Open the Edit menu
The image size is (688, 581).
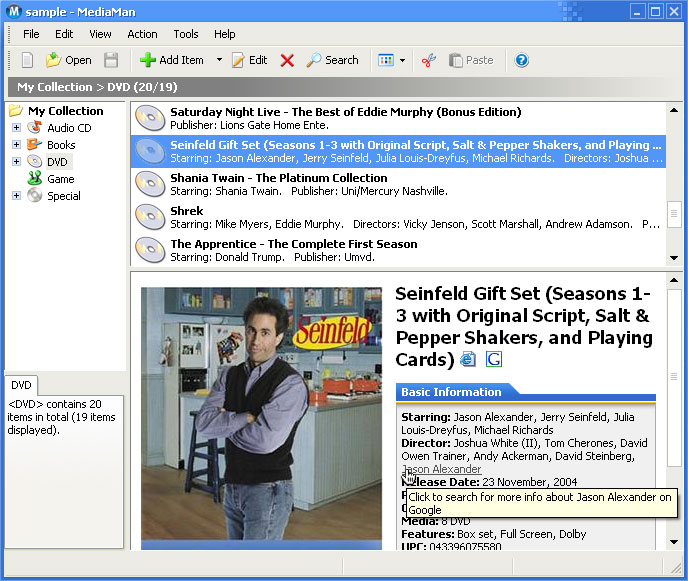[x=64, y=34]
